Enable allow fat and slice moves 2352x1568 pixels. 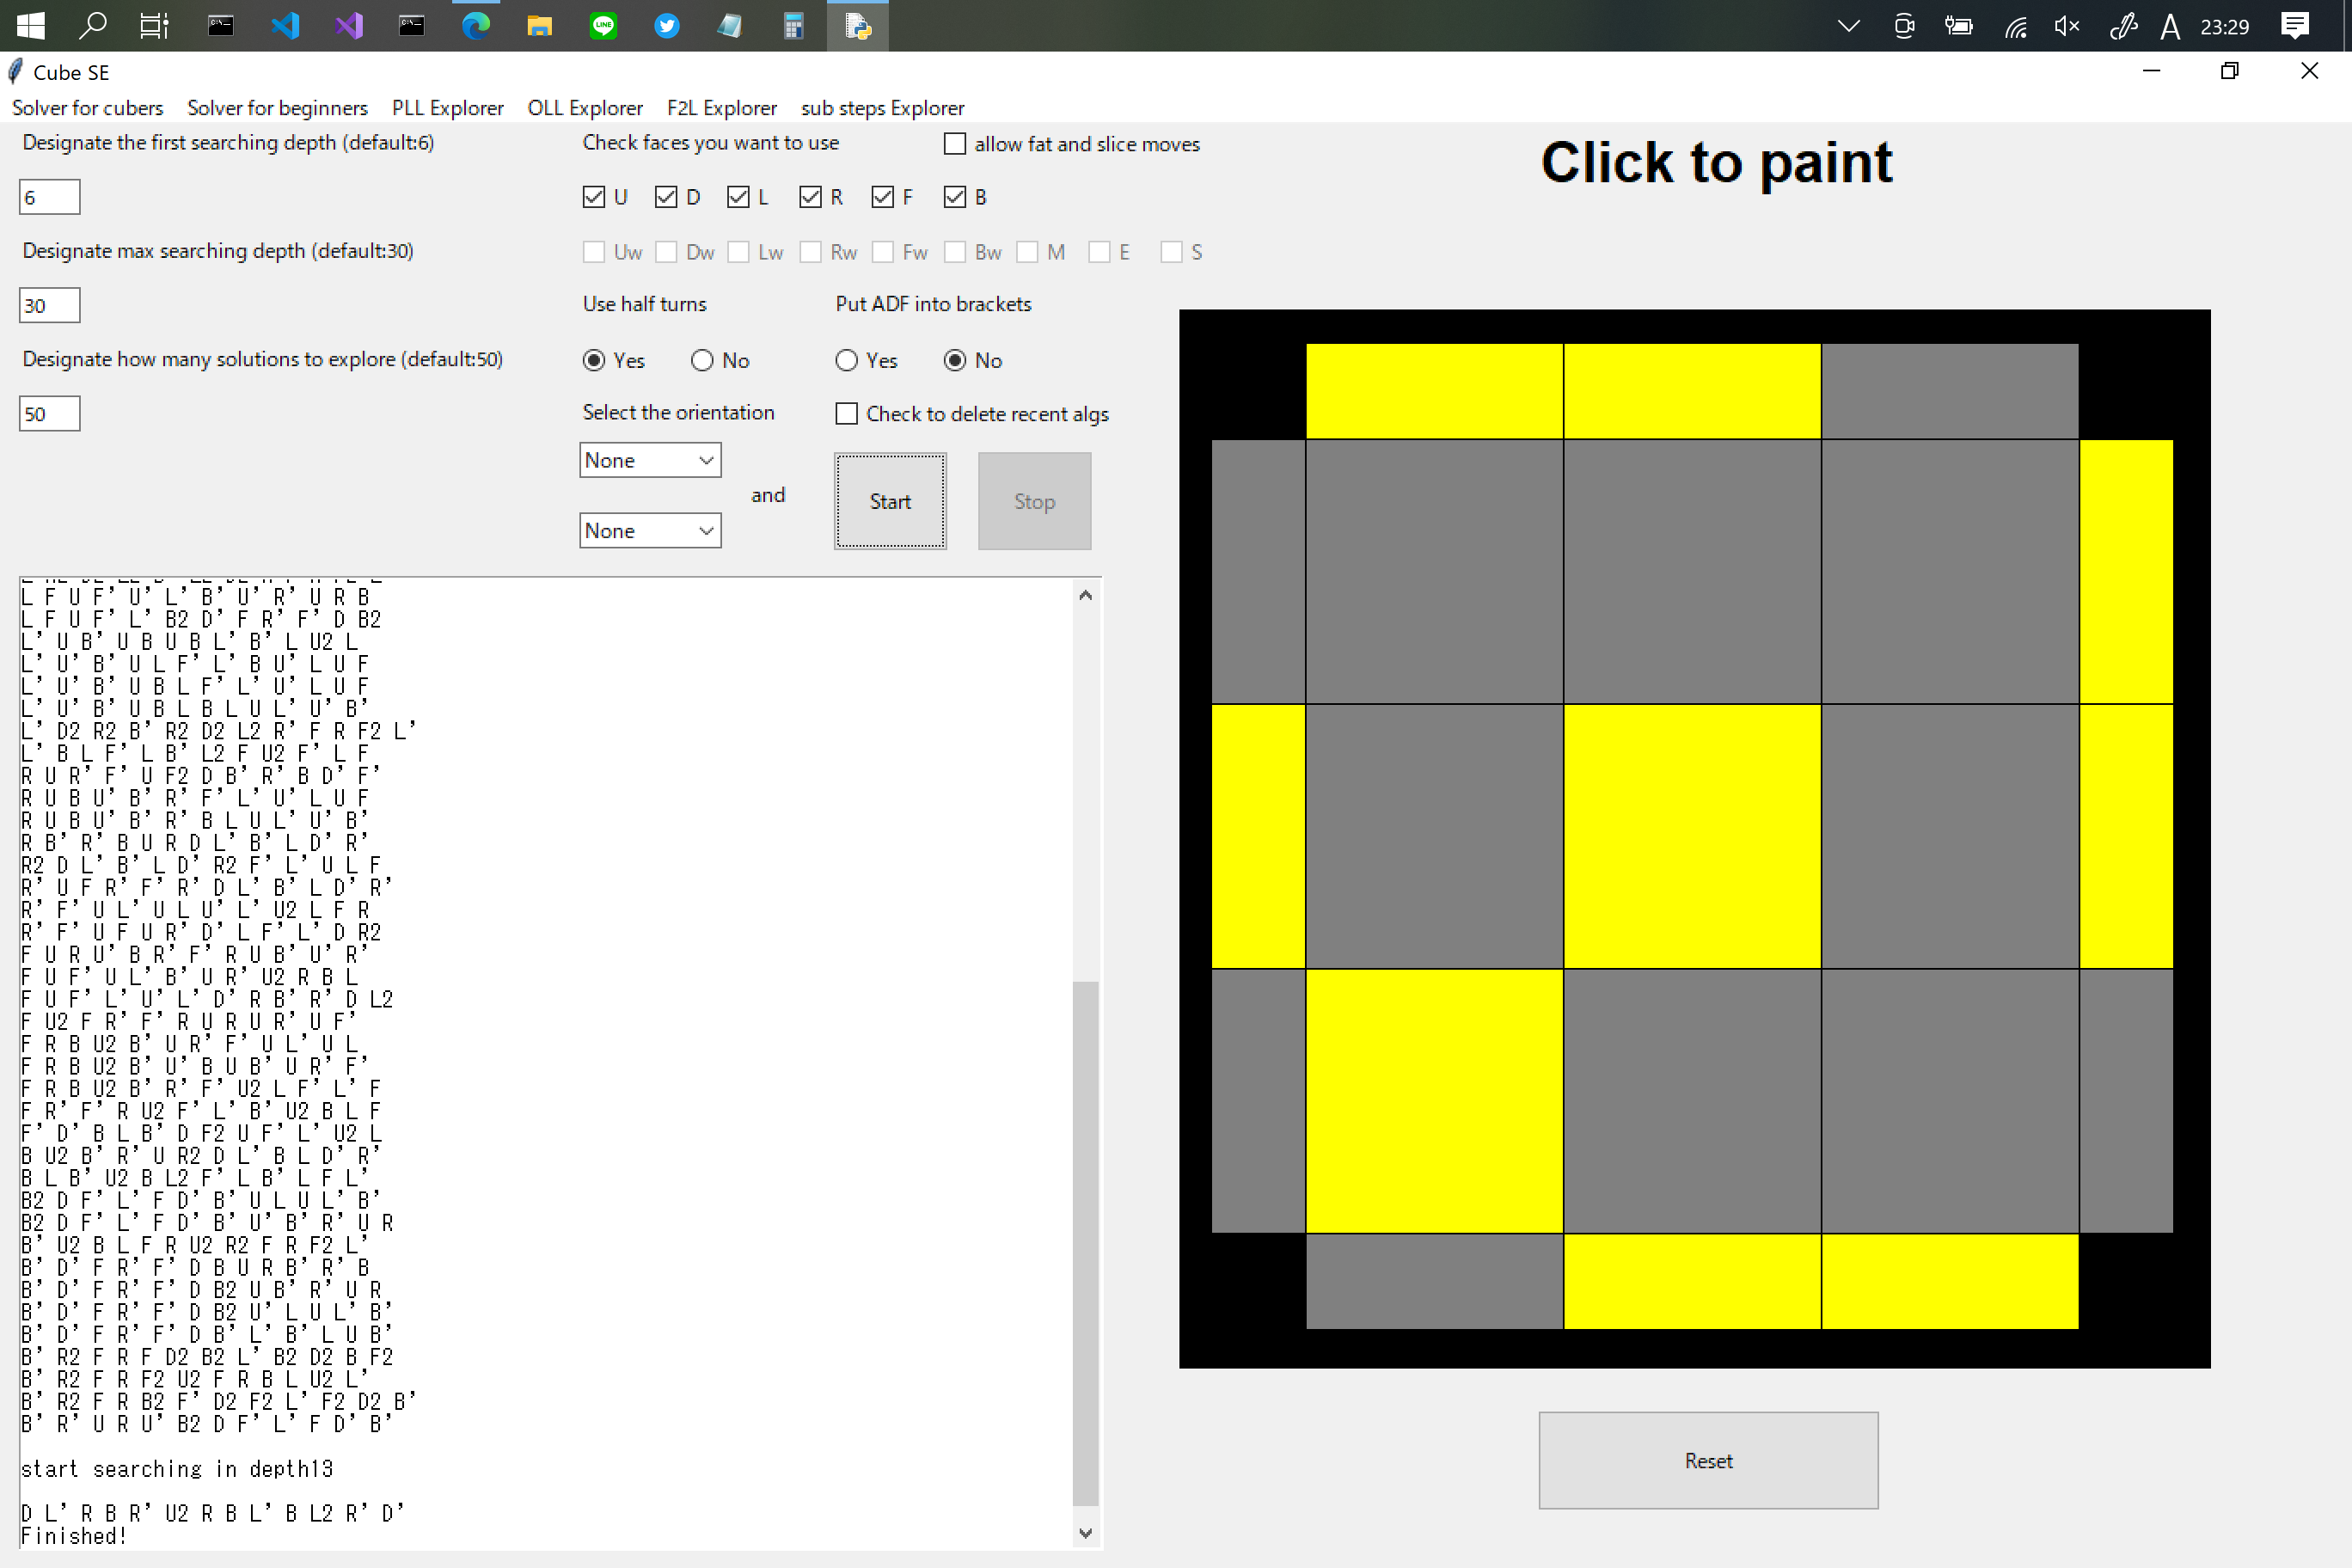[954, 144]
